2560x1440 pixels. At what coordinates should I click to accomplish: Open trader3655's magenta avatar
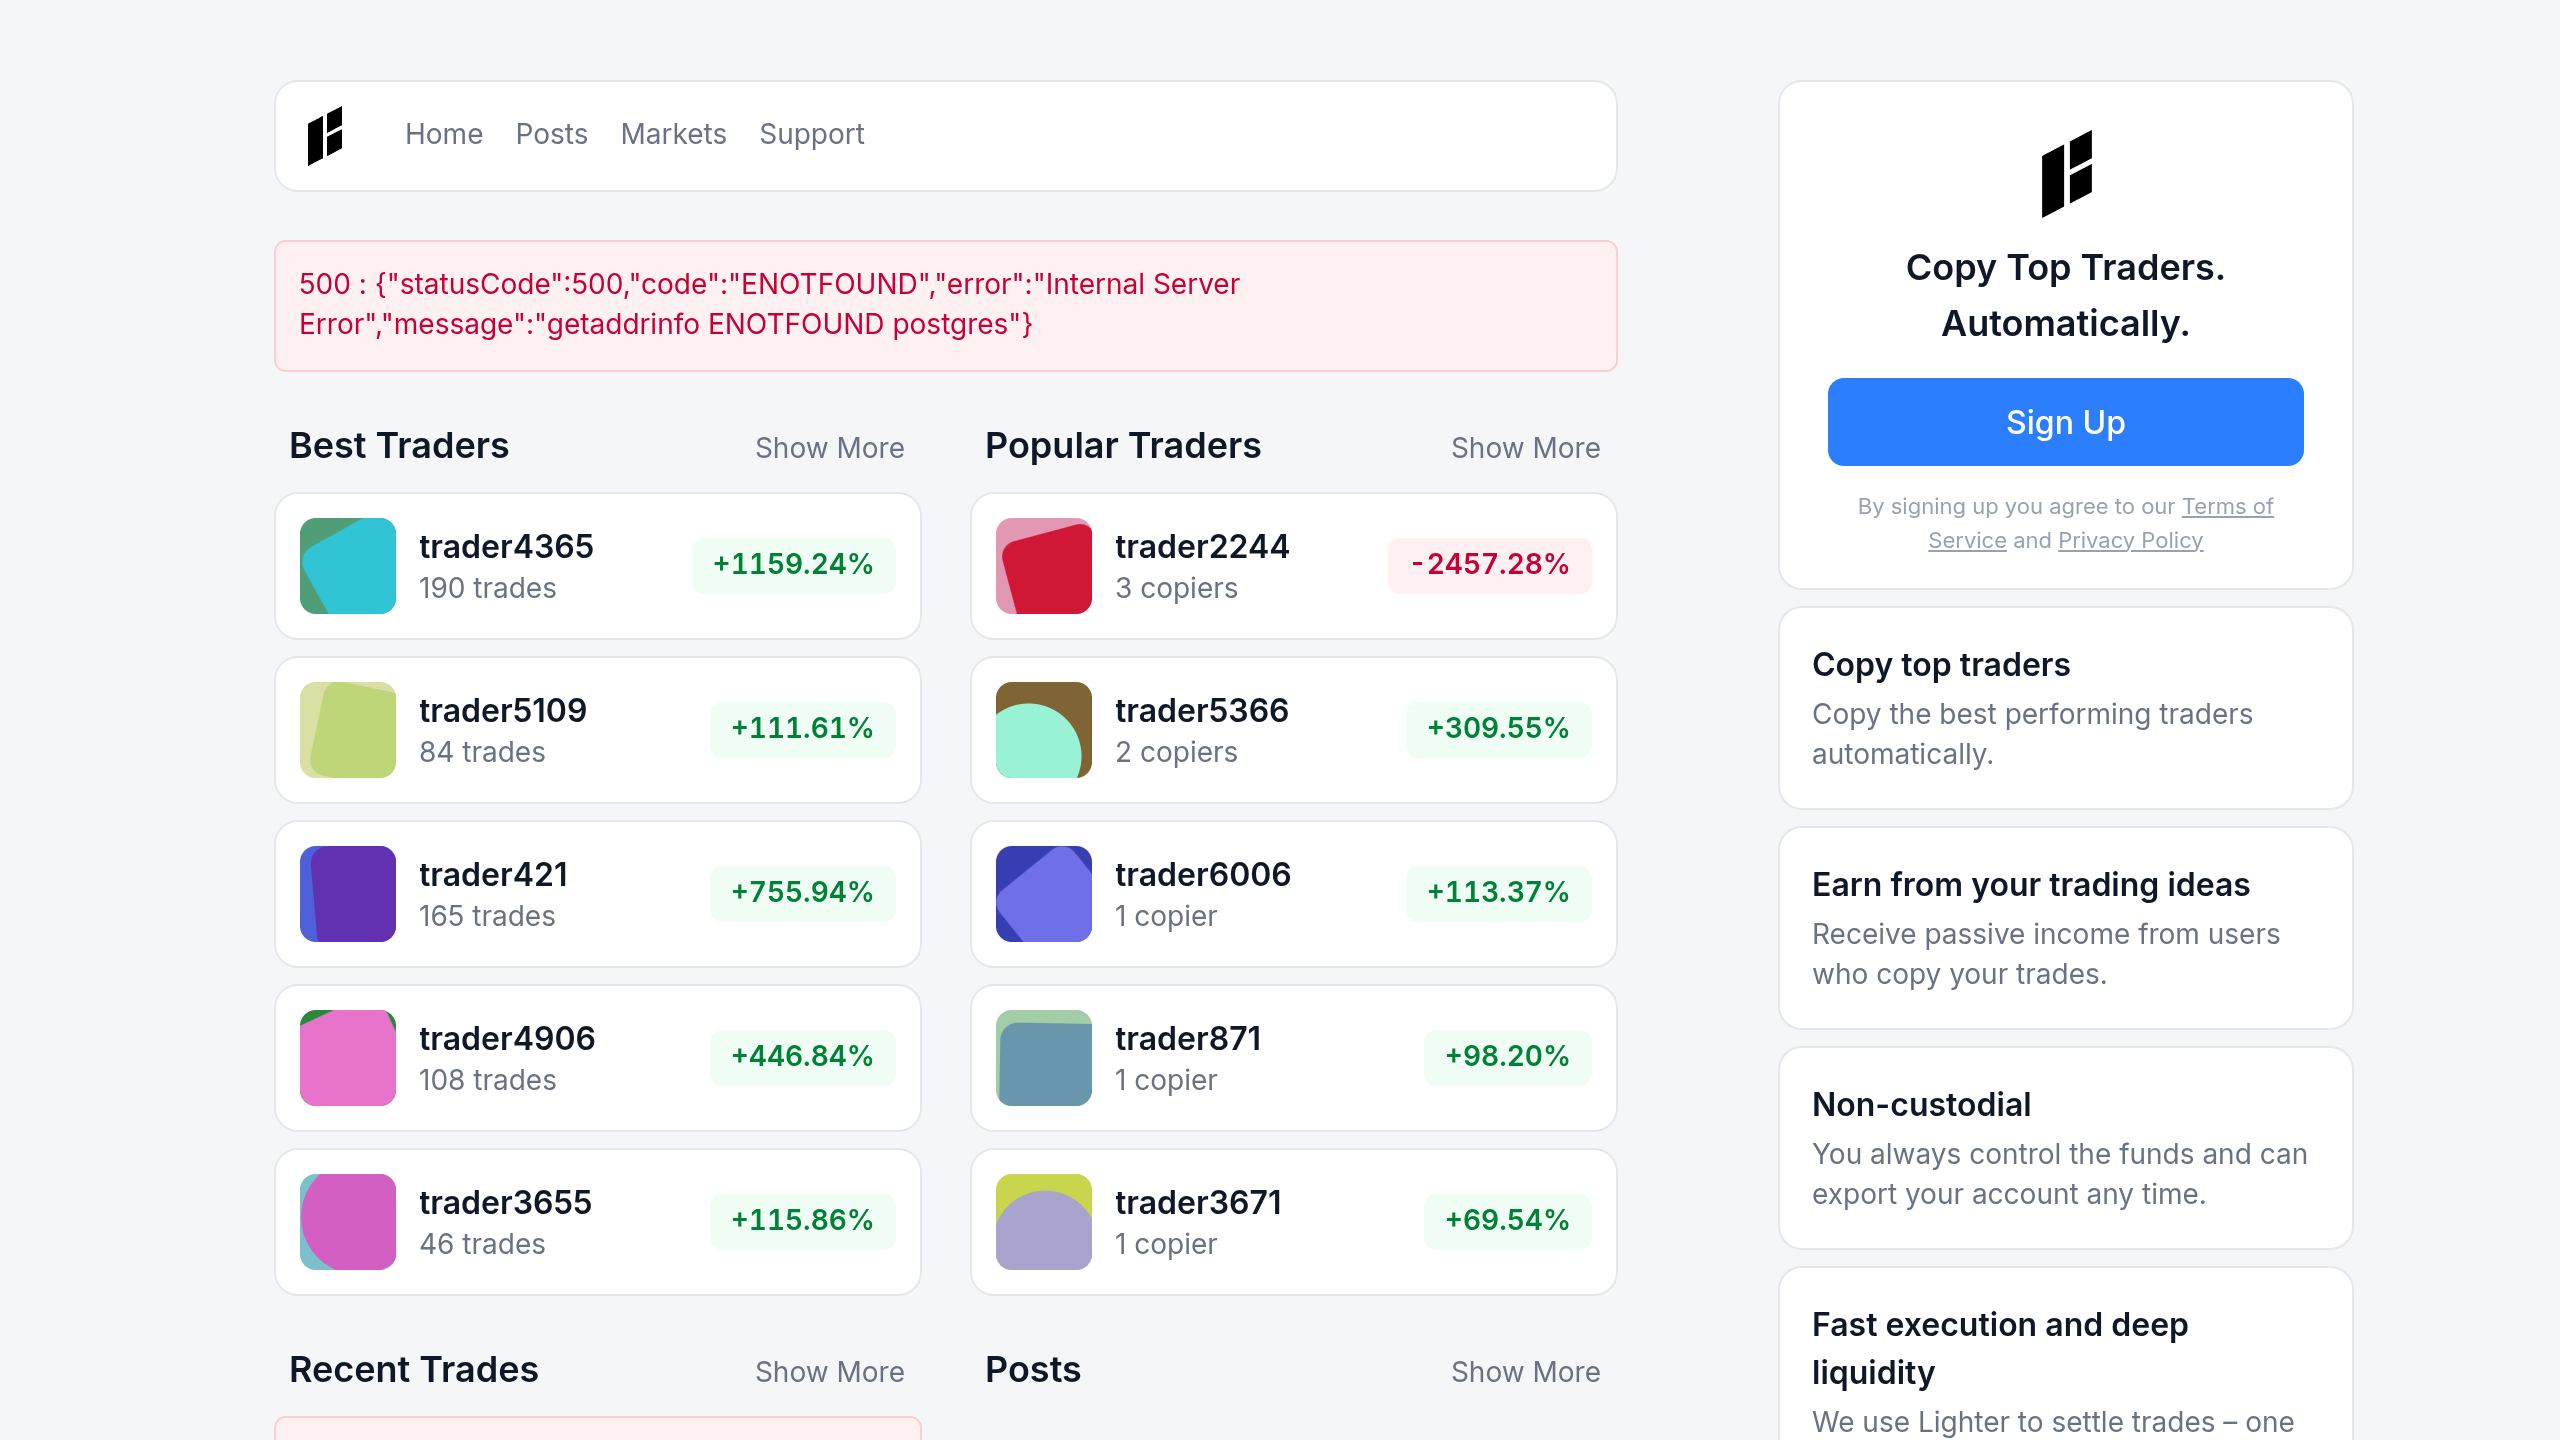pyautogui.click(x=348, y=1222)
